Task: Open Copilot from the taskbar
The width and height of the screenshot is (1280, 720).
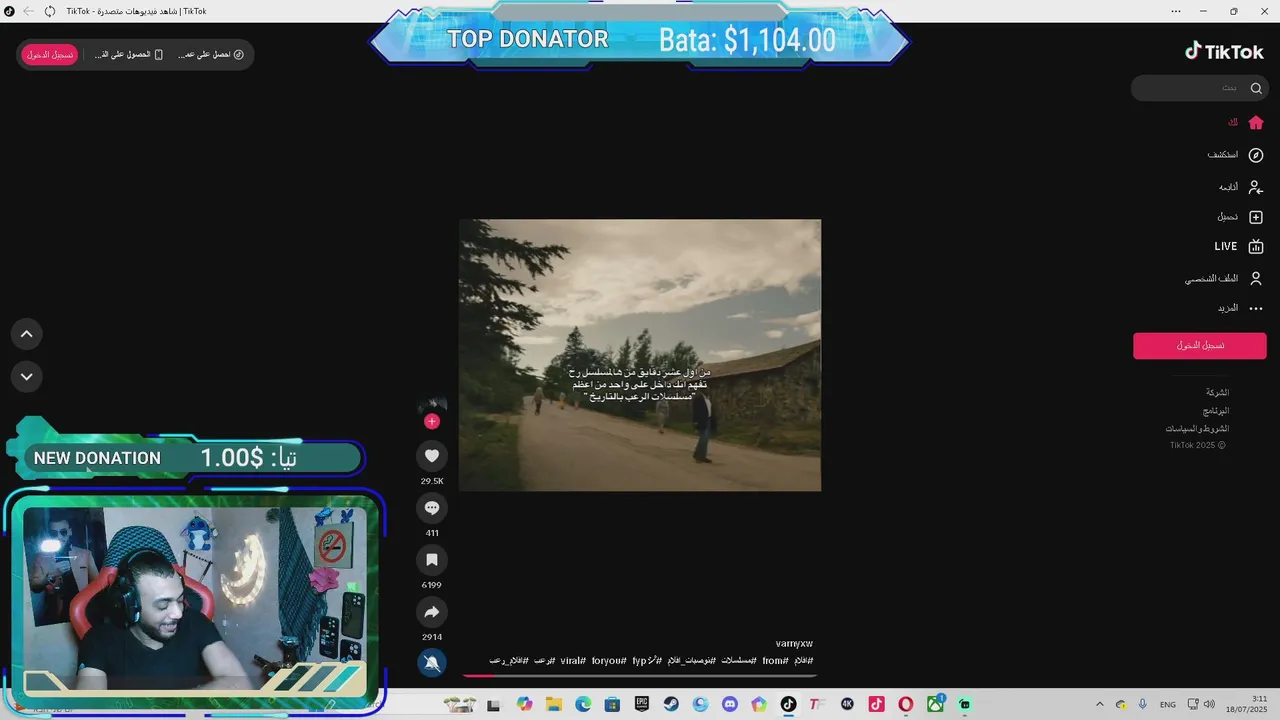Action: 525,705
